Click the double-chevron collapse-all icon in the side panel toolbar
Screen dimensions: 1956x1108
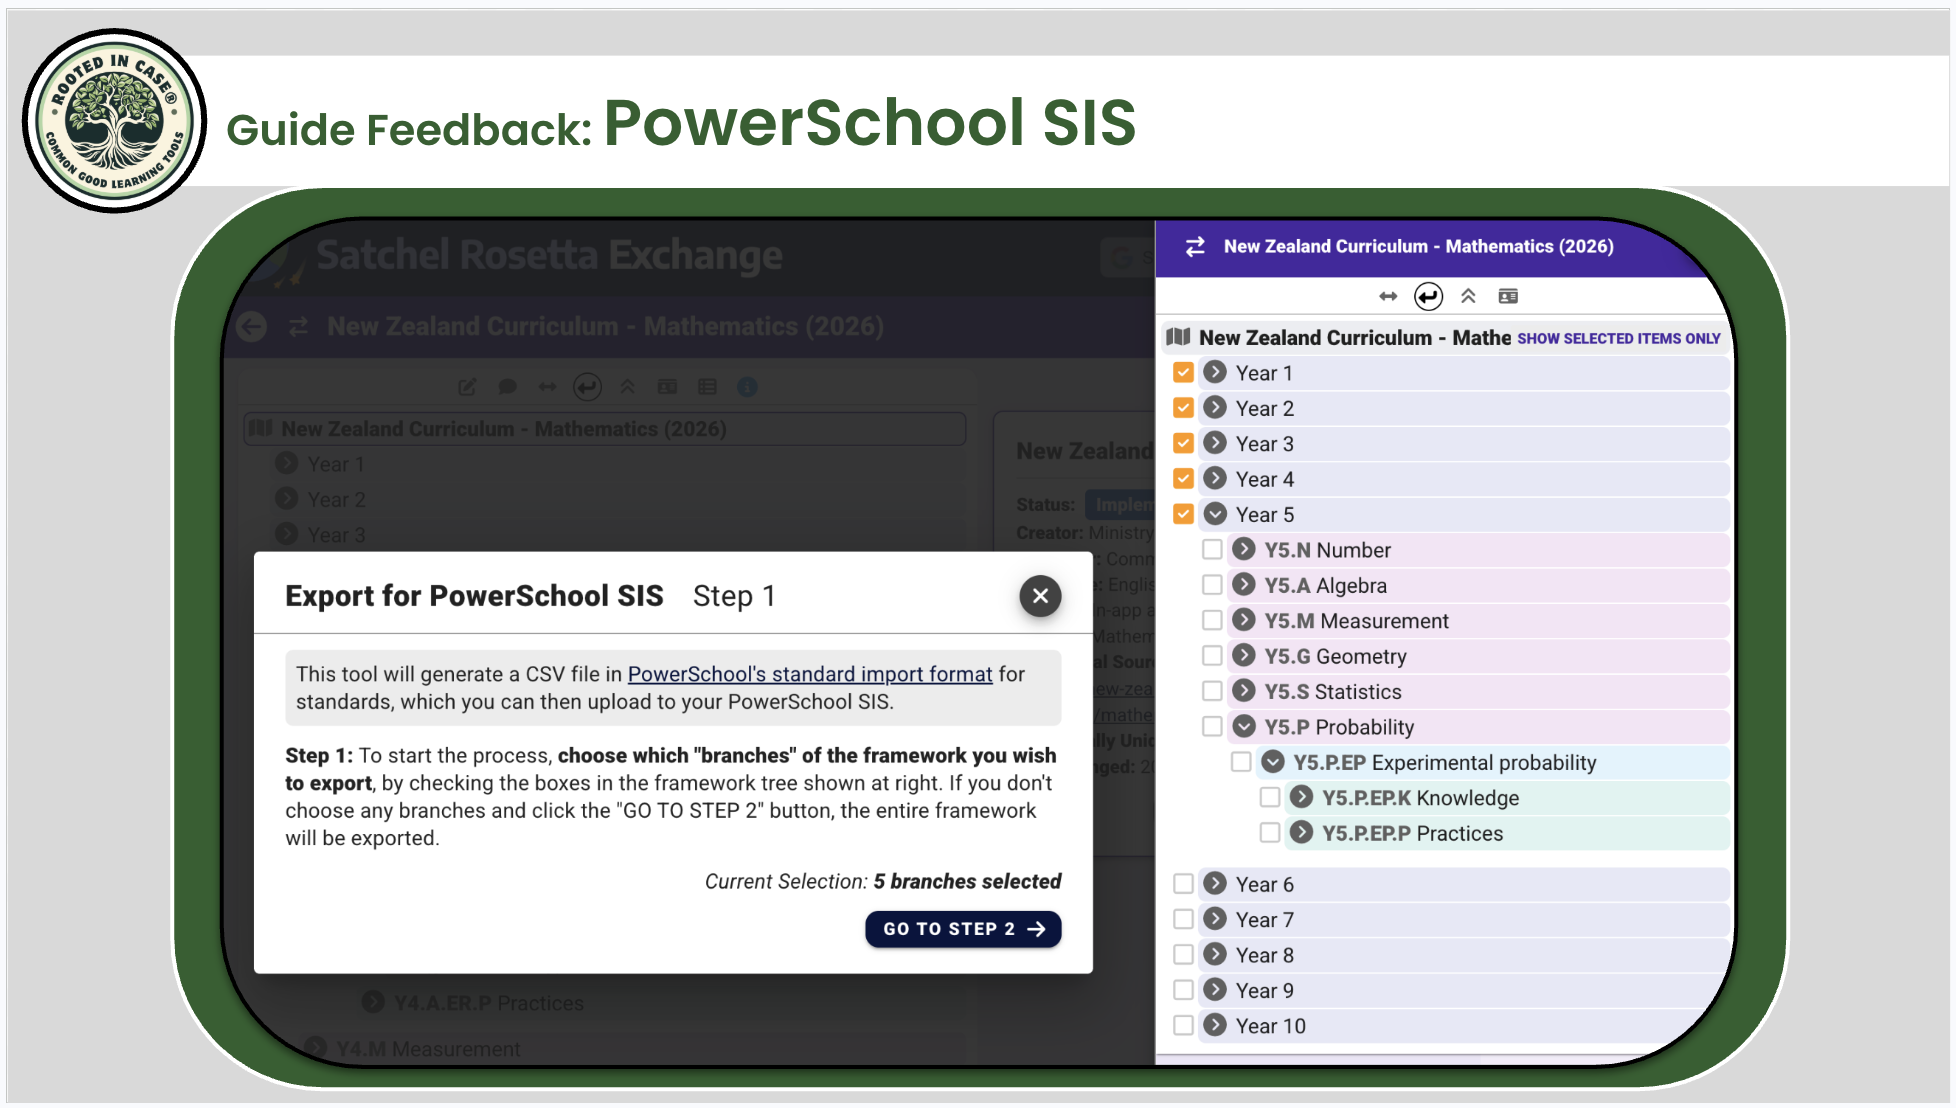point(1468,296)
